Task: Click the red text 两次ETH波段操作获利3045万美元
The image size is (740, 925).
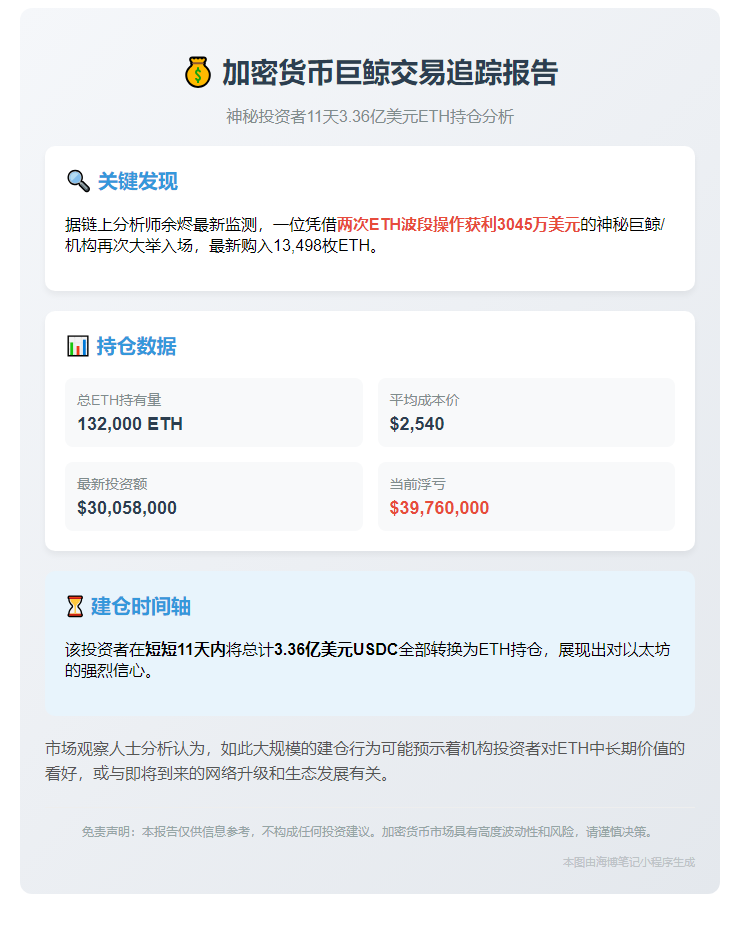Action: (459, 225)
